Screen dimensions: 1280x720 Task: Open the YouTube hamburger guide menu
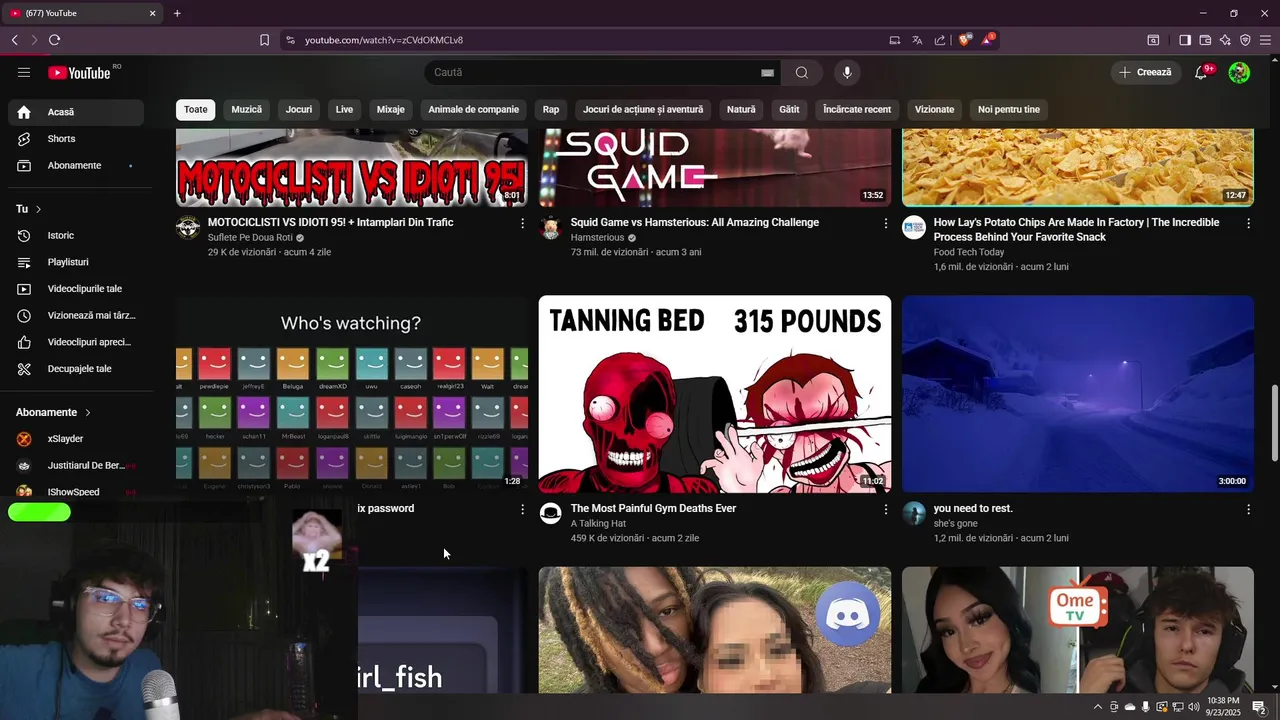(x=24, y=72)
